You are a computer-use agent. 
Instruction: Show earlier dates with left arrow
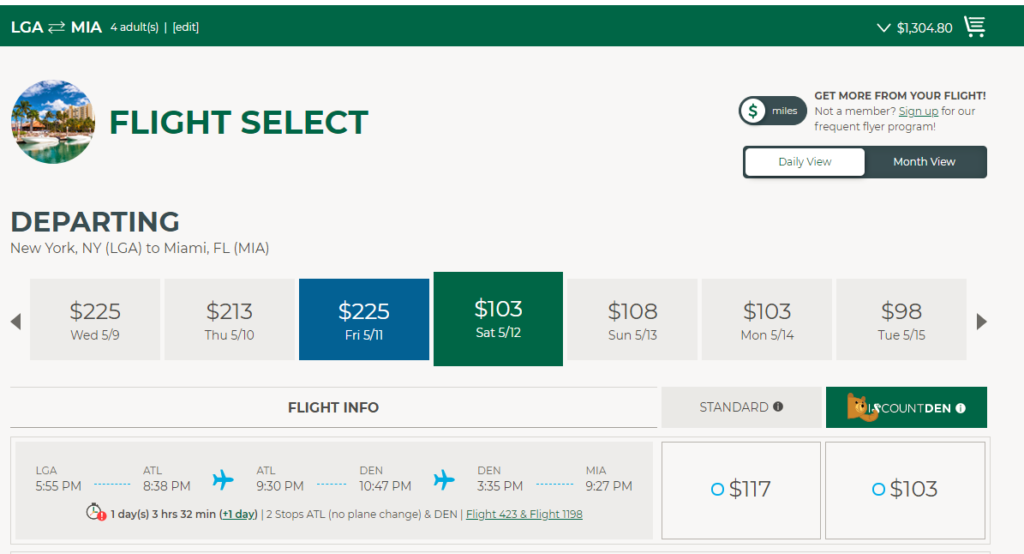pos(16,321)
